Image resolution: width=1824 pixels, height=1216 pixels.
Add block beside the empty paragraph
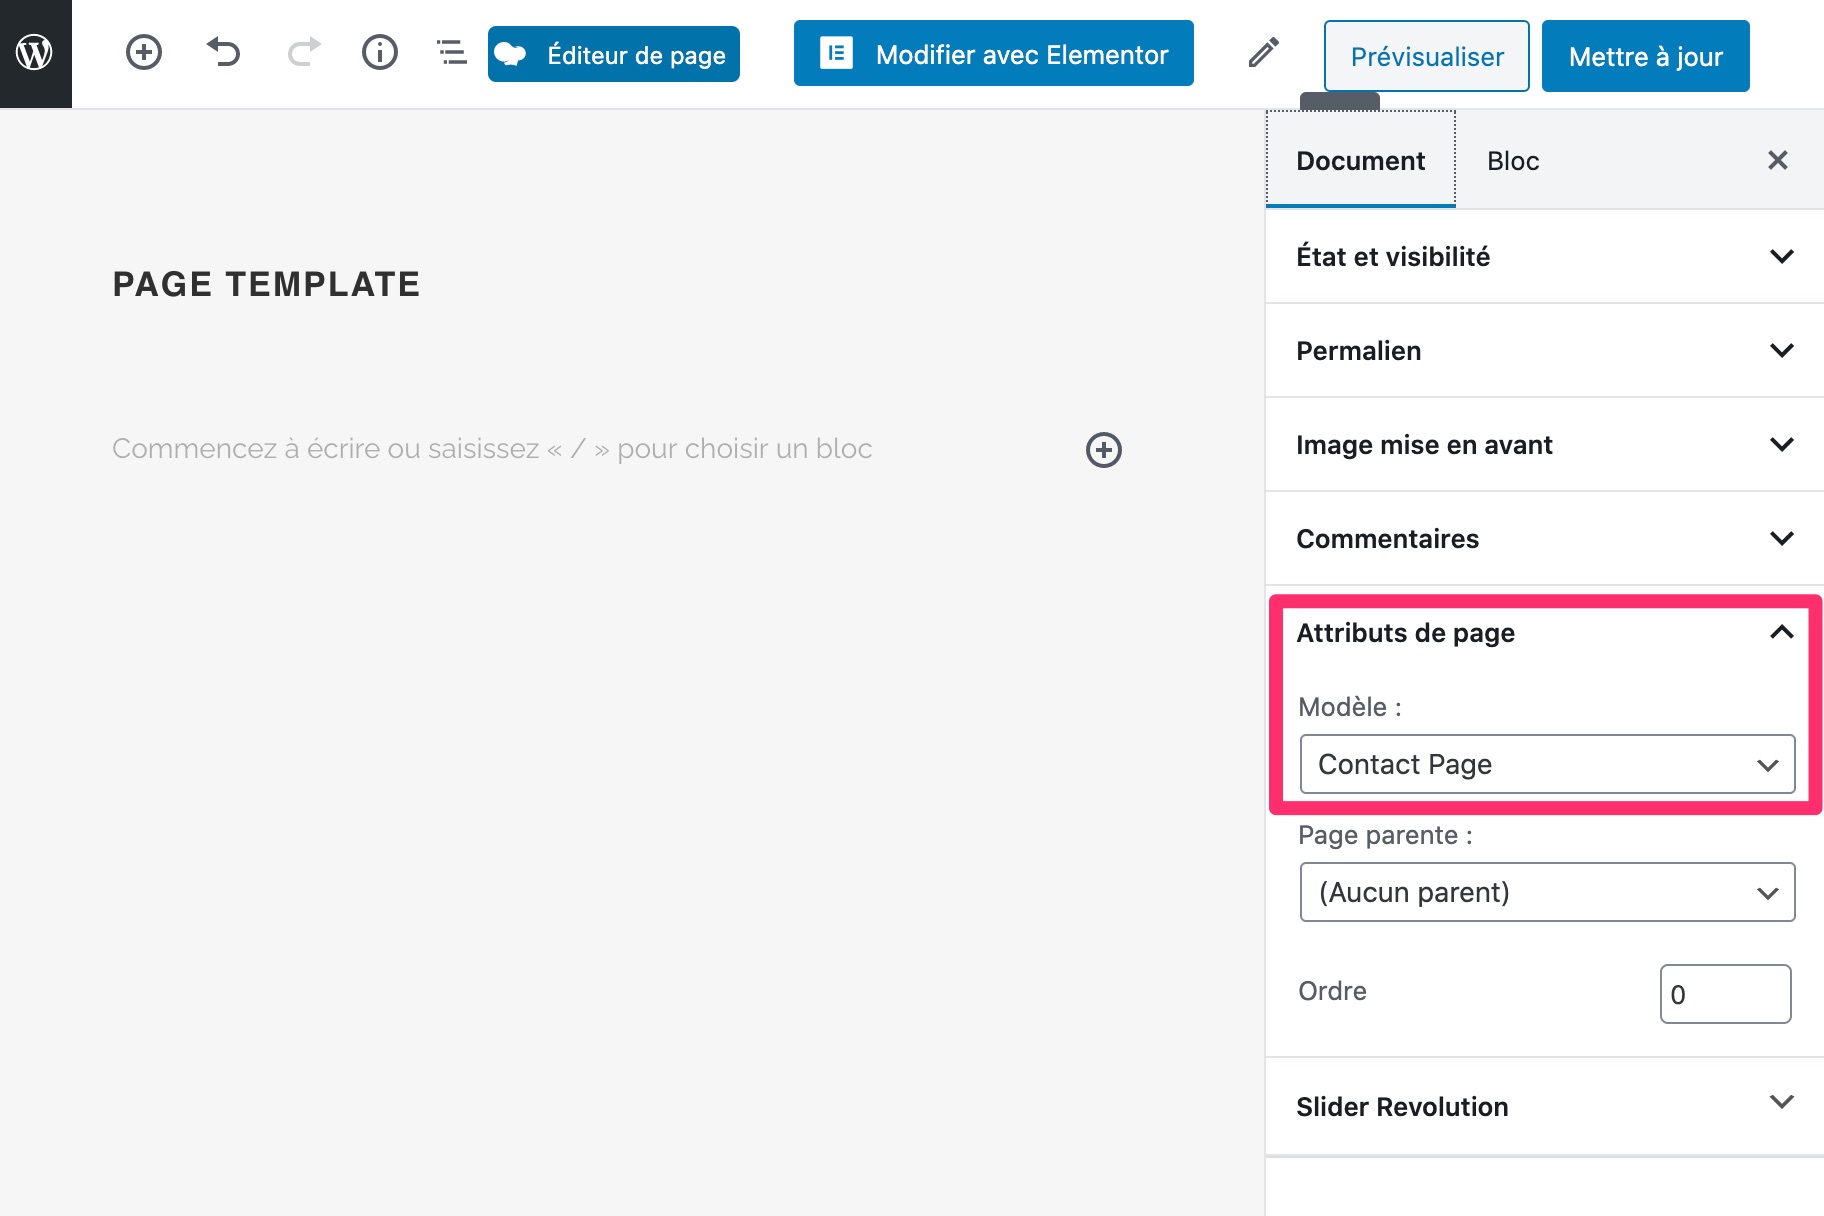(x=1103, y=450)
